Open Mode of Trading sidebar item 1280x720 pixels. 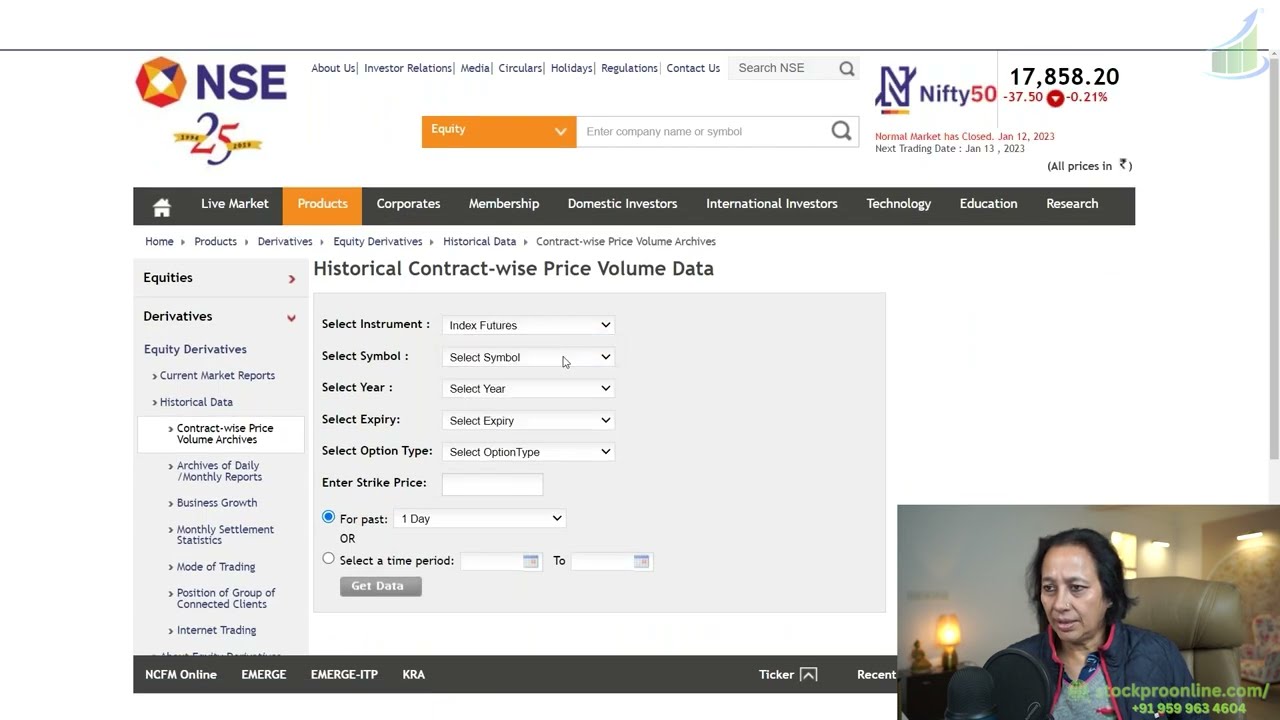(216, 567)
